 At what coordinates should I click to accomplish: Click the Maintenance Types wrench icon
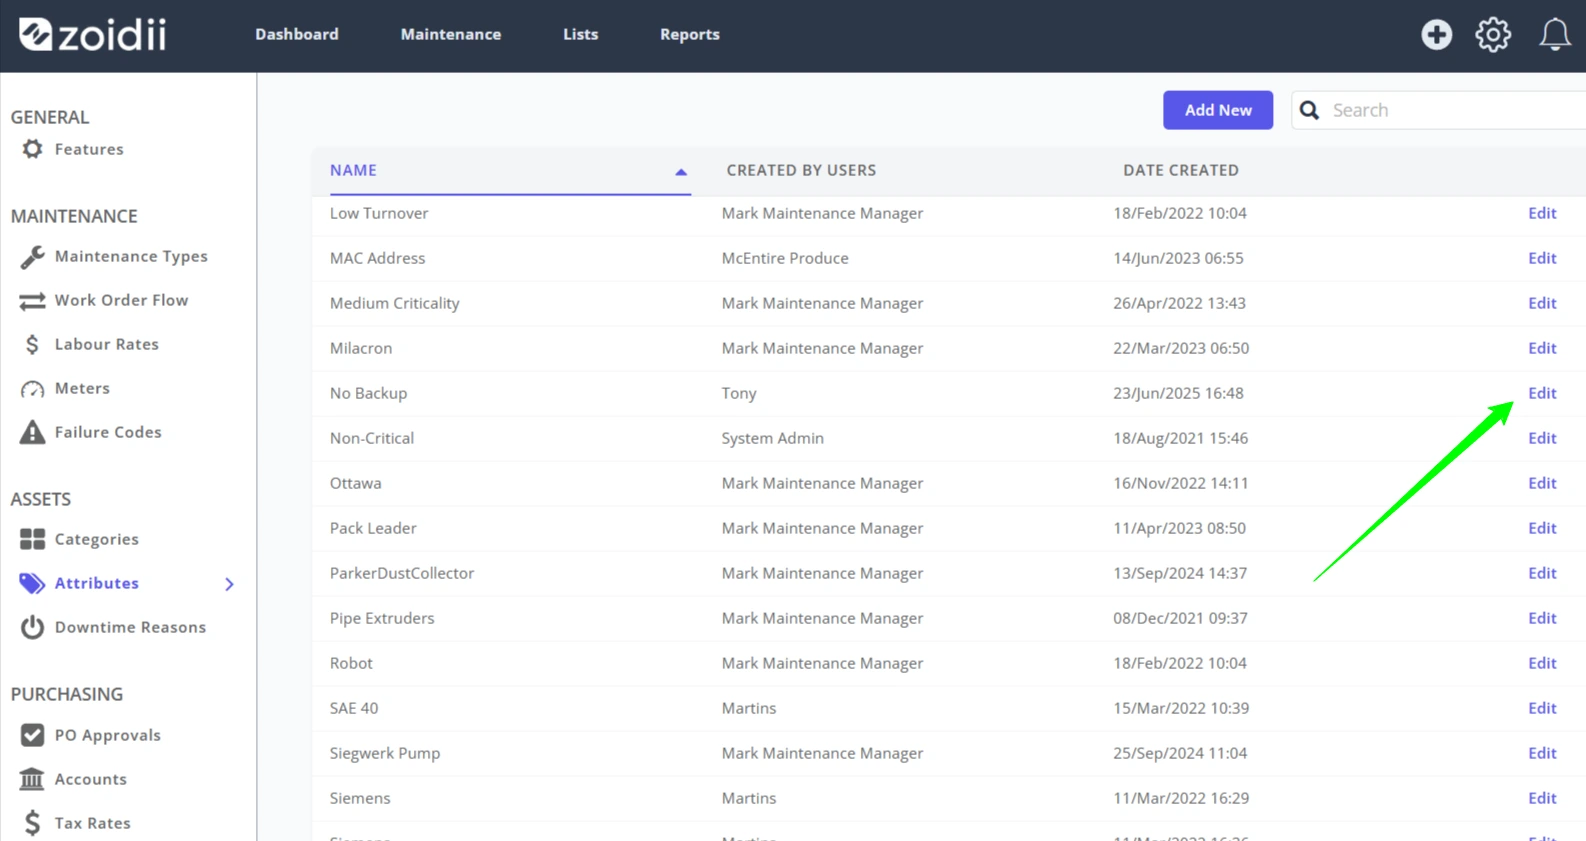pyautogui.click(x=33, y=257)
